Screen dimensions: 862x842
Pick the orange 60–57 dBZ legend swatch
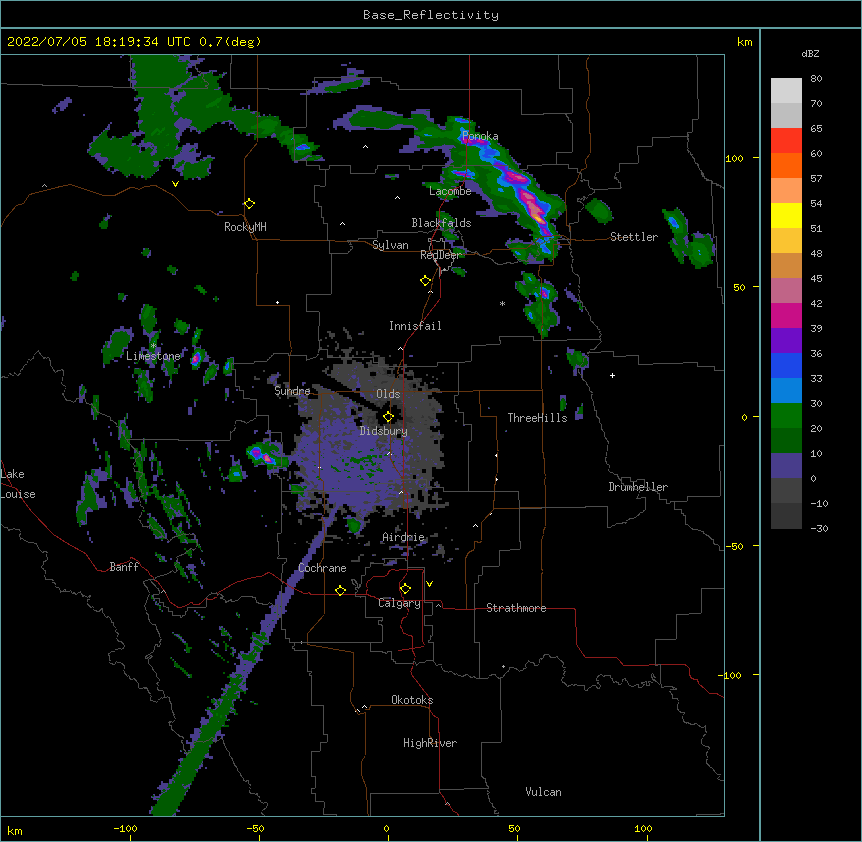(786, 165)
